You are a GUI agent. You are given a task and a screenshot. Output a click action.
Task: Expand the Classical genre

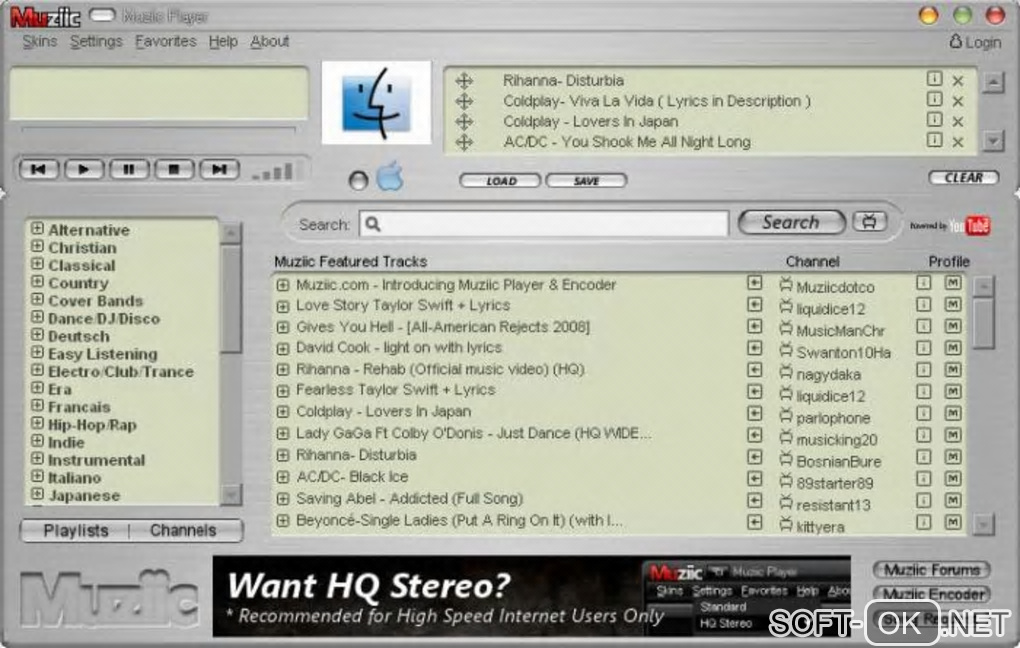pos(38,264)
